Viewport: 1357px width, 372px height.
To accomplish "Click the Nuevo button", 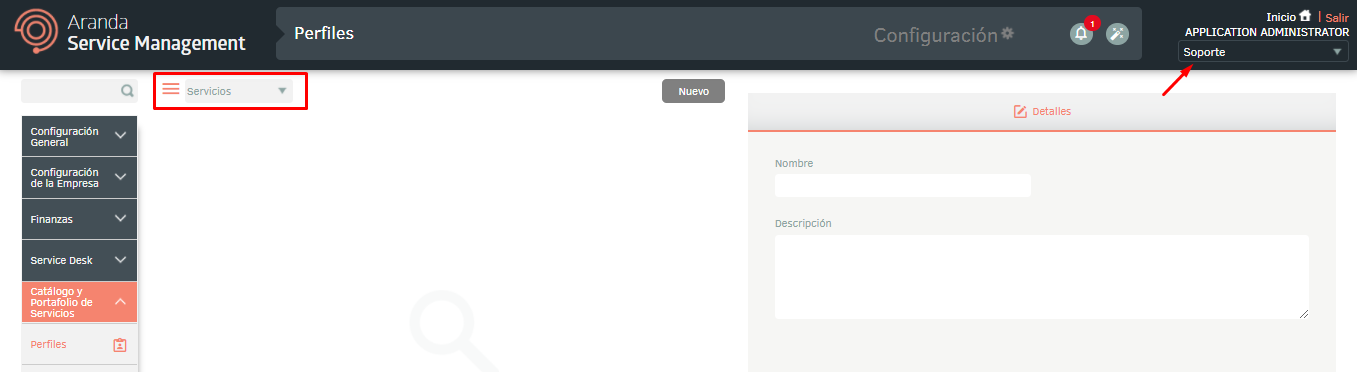I will tap(693, 91).
